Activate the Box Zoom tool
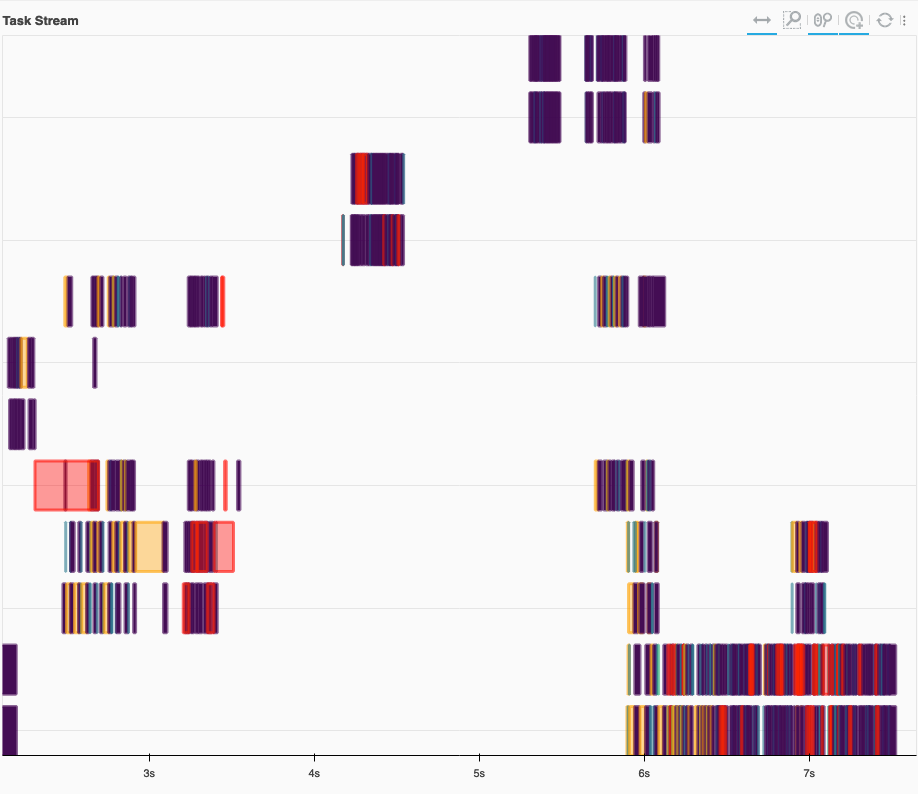 coord(792,20)
